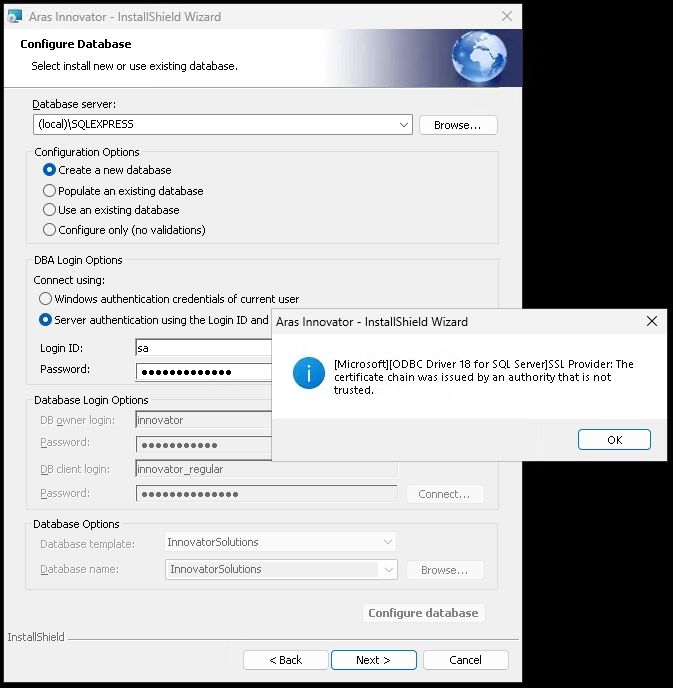Click the error dialog's title text
This screenshot has width=673, height=688.
(372, 322)
